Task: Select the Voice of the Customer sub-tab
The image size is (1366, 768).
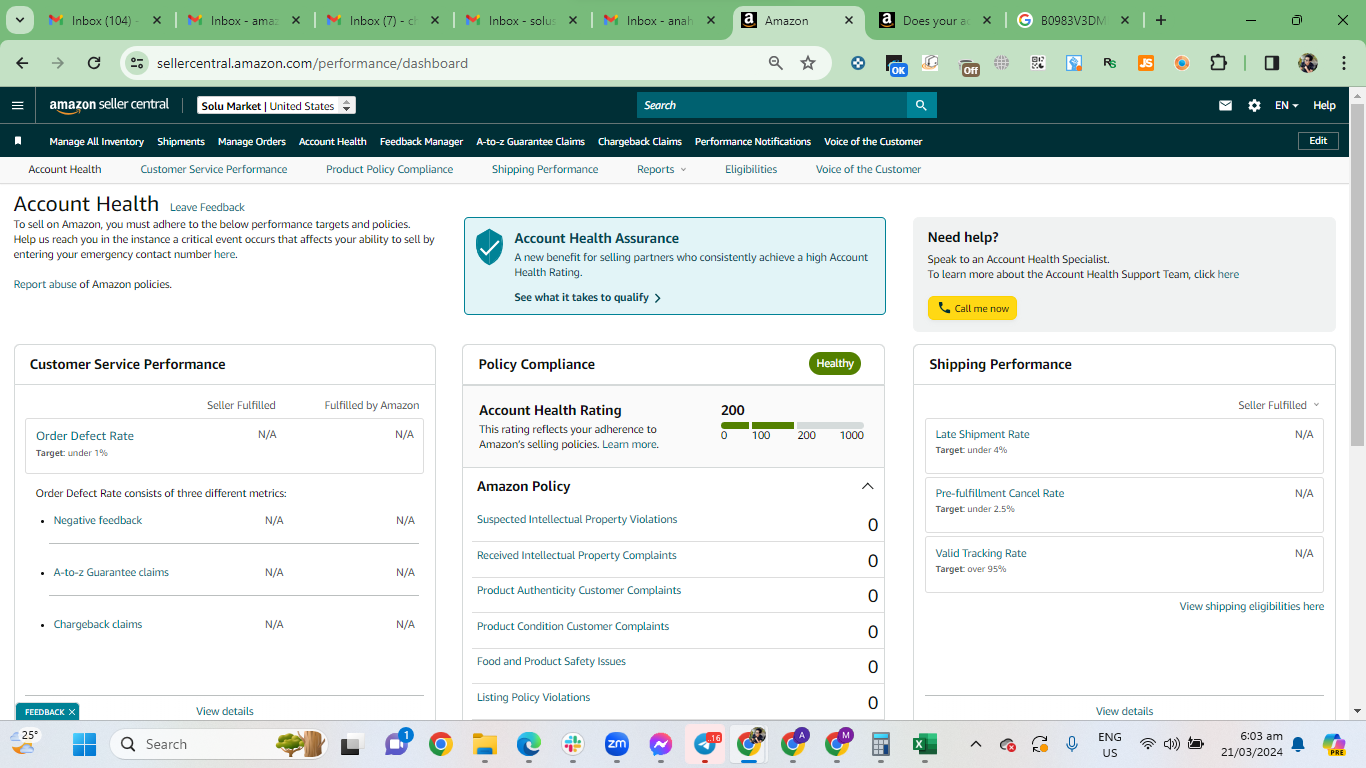Action: 868,169
